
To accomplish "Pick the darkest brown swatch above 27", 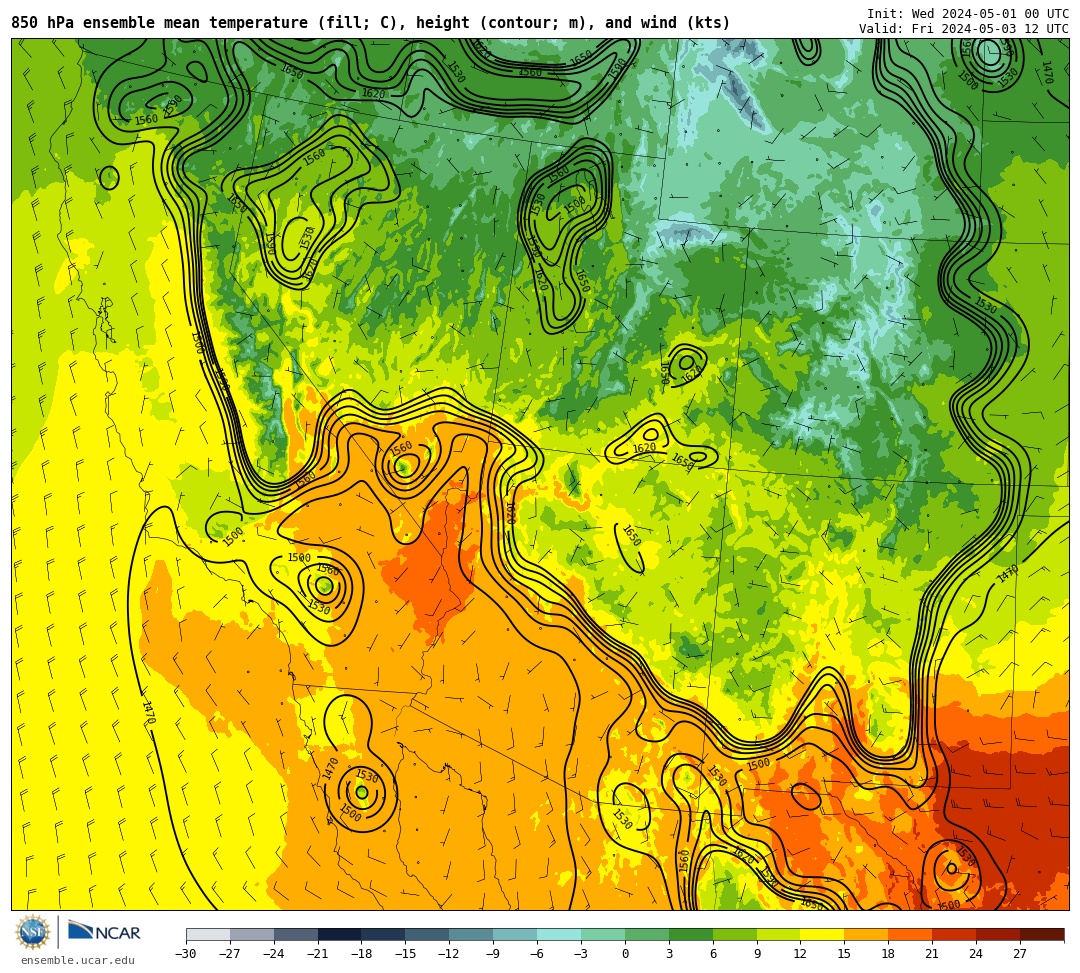I will pos(1042,934).
